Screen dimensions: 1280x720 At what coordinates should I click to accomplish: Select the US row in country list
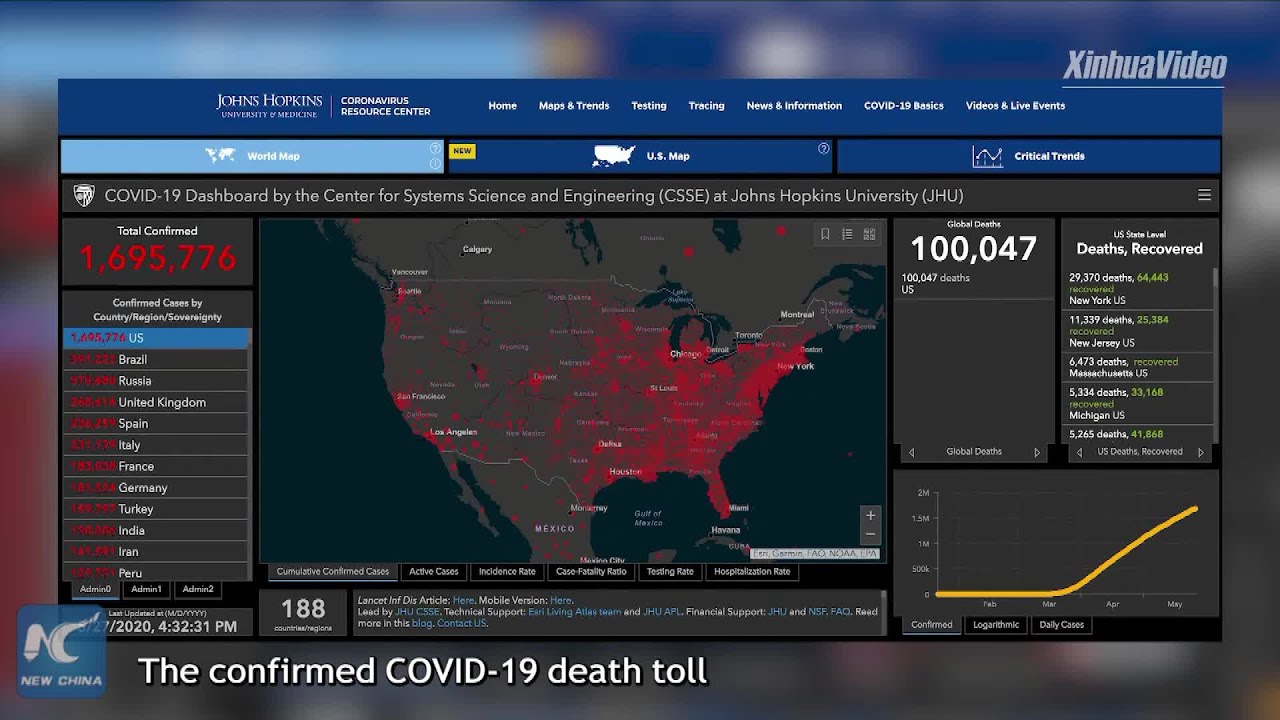coord(156,338)
